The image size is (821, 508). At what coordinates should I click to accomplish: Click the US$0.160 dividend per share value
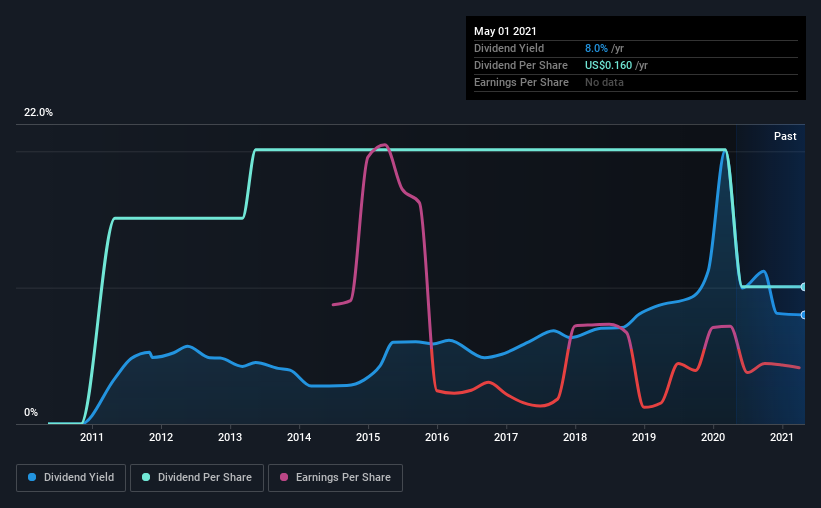pos(608,65)
